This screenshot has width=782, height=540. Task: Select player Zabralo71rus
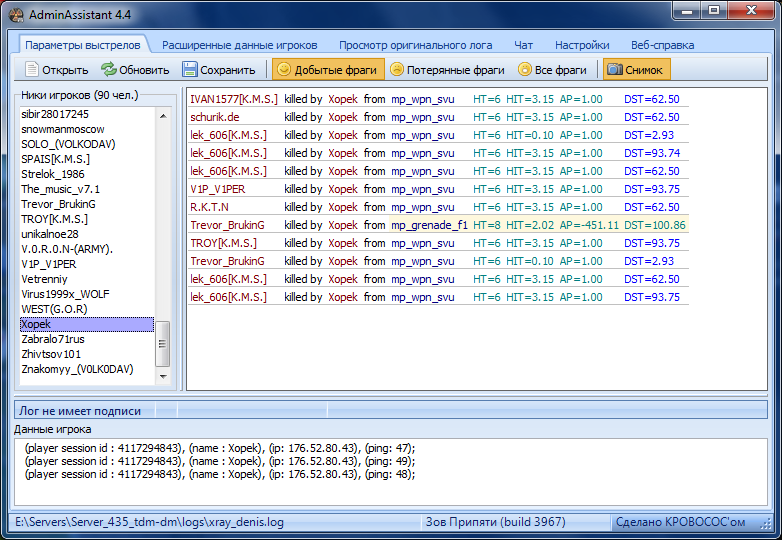[87, 339]
